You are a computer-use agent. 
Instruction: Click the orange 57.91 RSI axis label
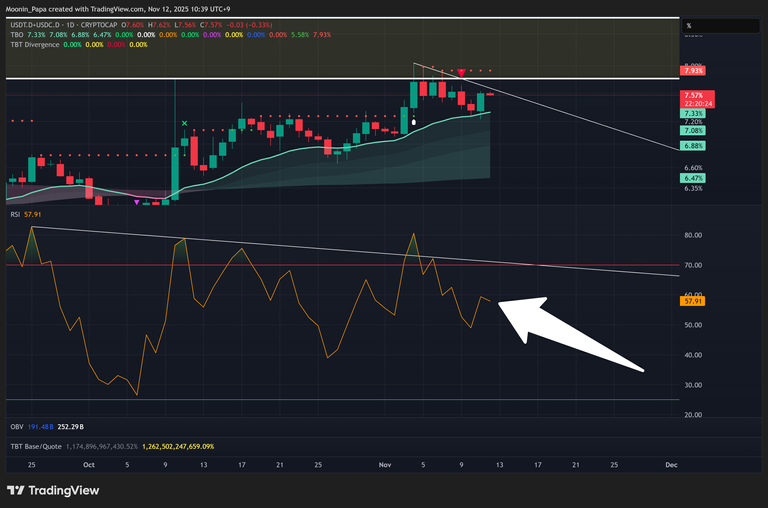[x=693, y=300]
